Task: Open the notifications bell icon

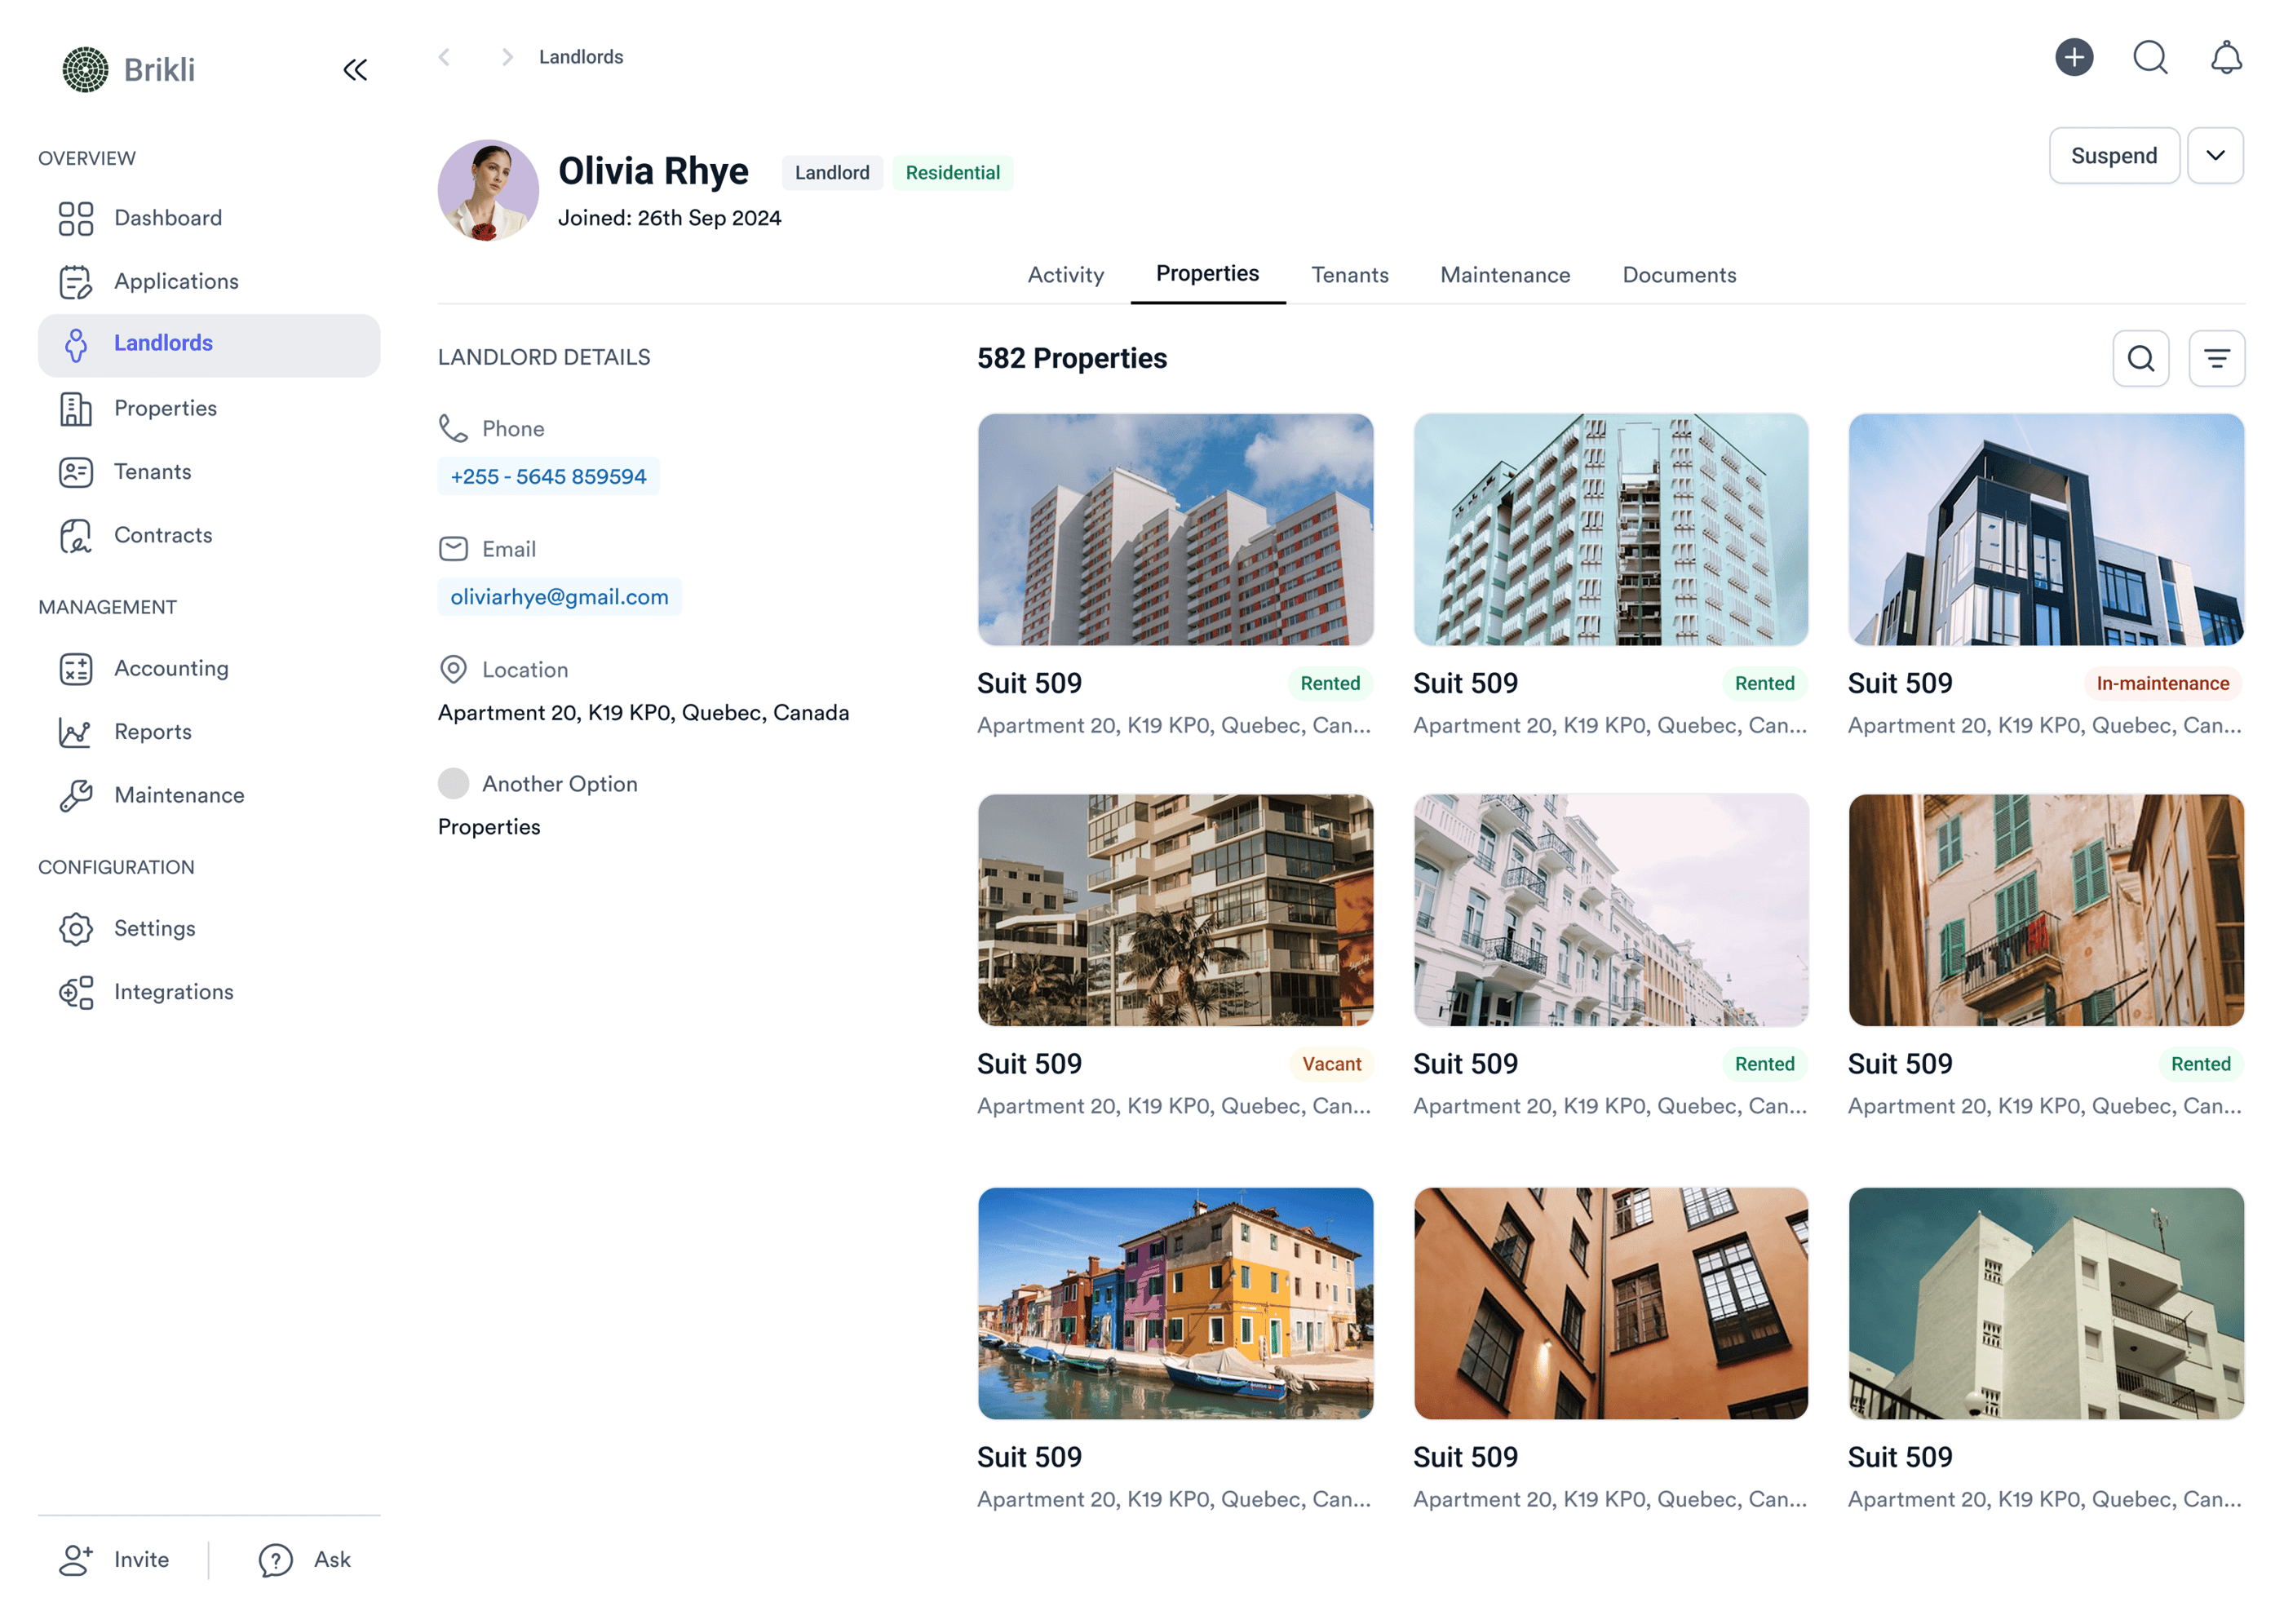Action: point(2225,57)
